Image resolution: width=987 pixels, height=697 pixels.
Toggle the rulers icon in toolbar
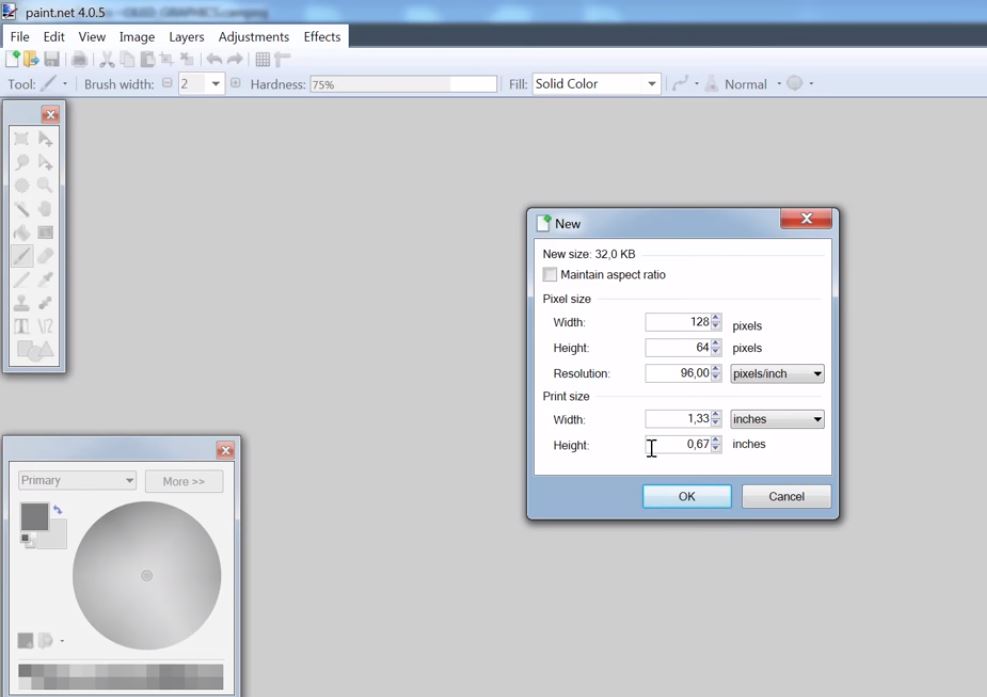coord(282,59)
